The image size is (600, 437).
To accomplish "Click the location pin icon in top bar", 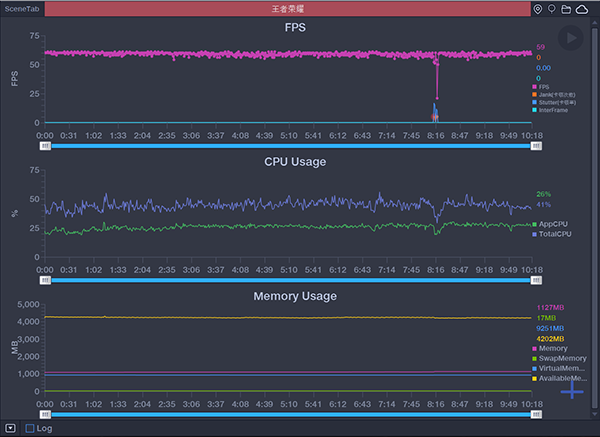I will (x=539, y=9).
